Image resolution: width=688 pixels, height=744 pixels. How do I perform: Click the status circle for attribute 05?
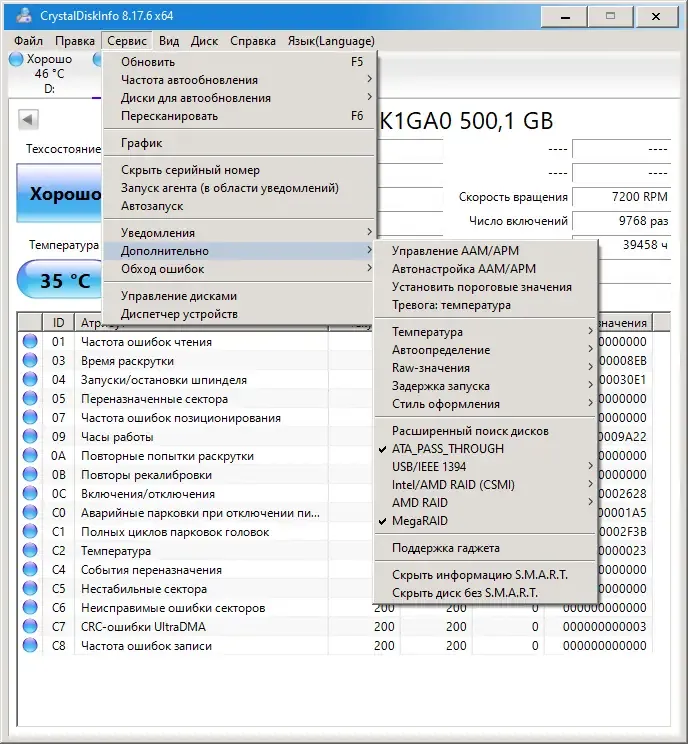(x=30, y=399)
